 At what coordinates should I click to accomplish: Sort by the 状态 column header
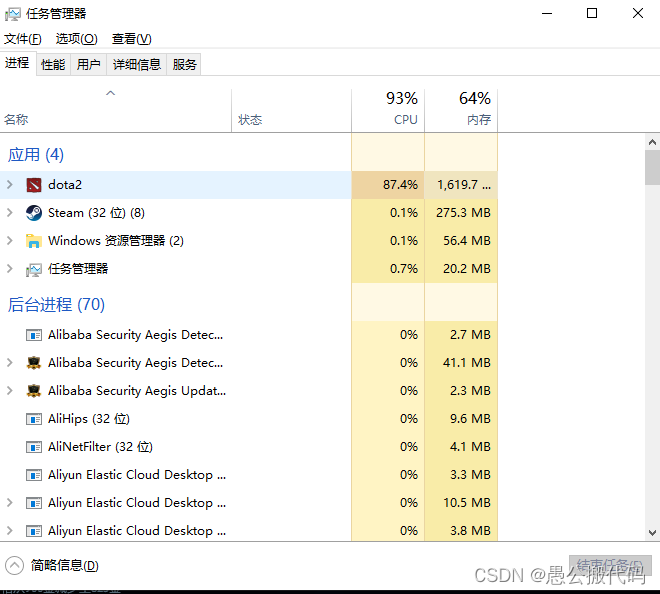pos(291,111)
